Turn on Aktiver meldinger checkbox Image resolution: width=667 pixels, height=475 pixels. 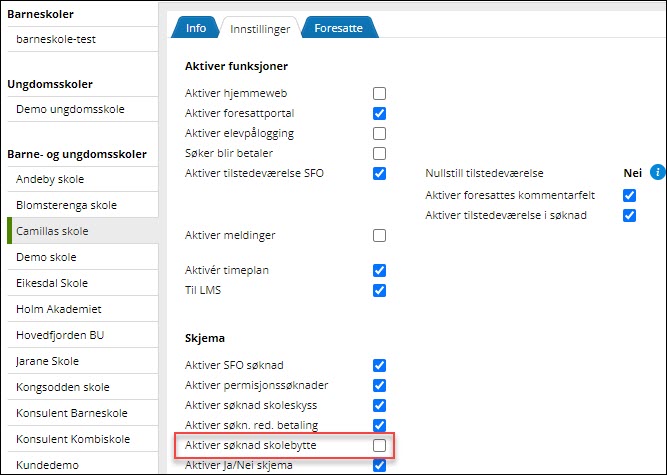click(x=379, y=235)
